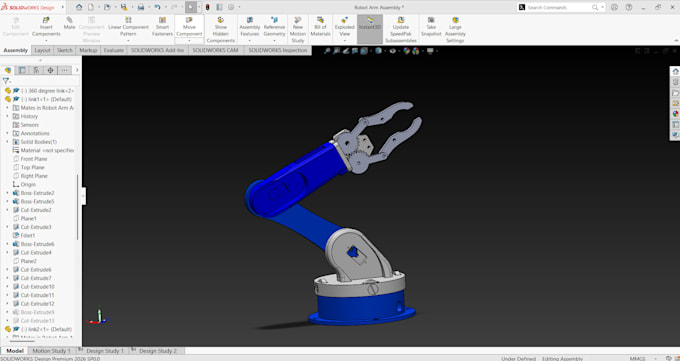Image resolution: width=680 pixels, height=361 pixels.
Task: Open Reference Geometry dropdown arrow
Action: coord(275,41)
